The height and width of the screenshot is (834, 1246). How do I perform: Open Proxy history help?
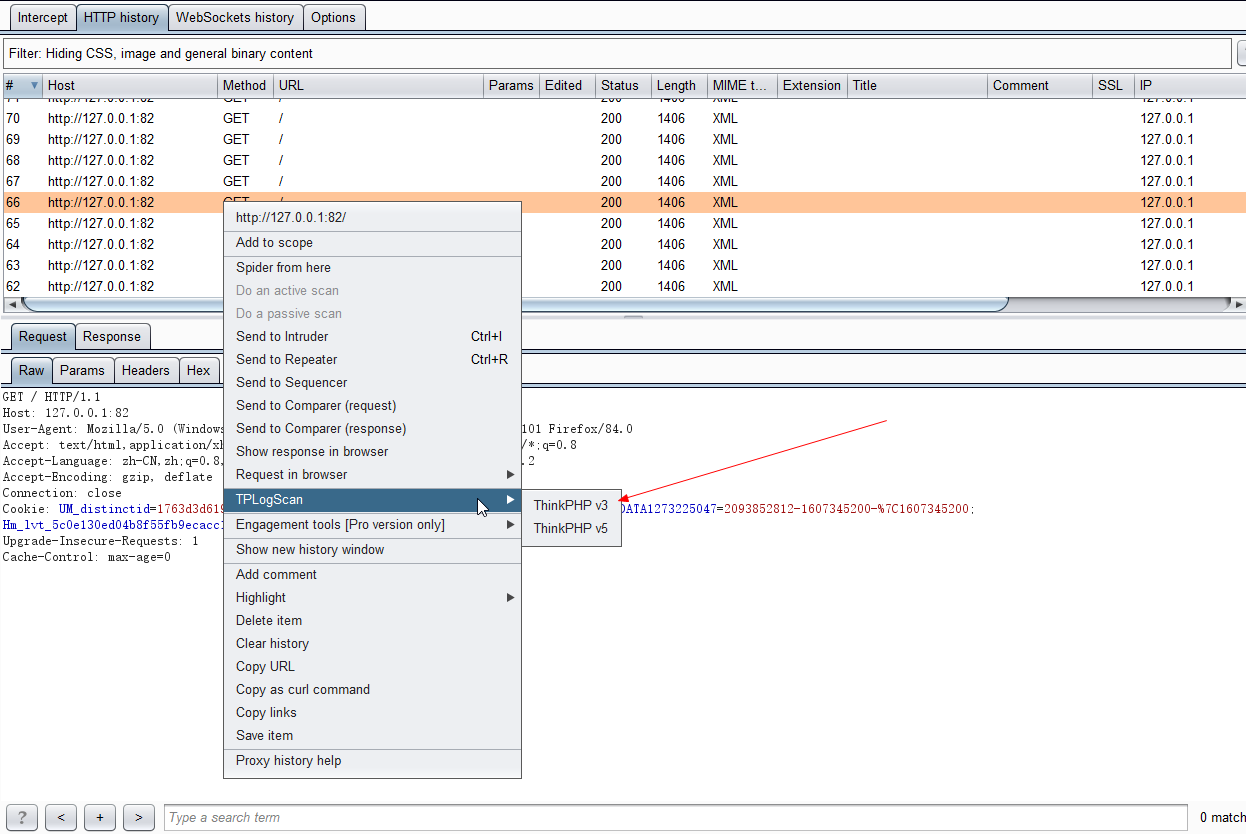click(372, 760)
